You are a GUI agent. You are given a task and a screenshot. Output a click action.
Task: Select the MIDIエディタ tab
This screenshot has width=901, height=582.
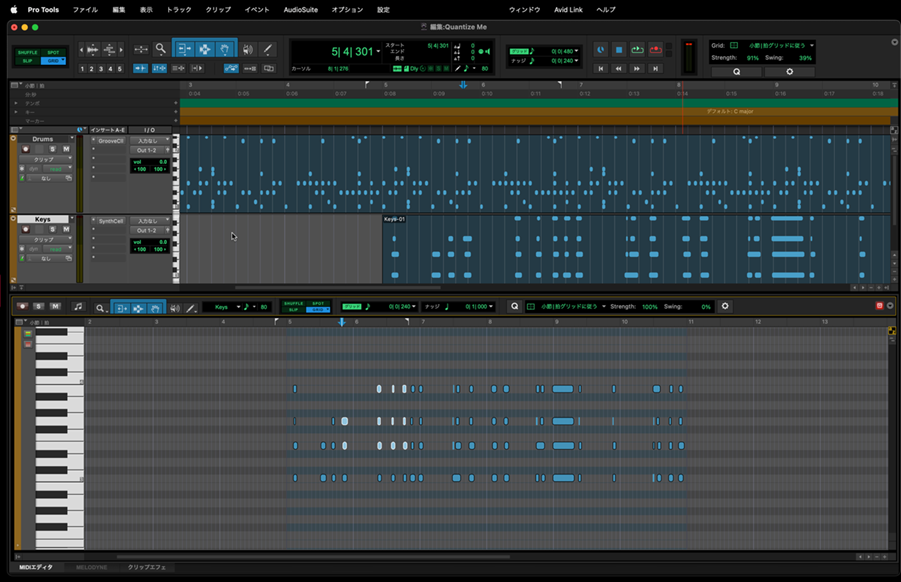coord(36,568)
